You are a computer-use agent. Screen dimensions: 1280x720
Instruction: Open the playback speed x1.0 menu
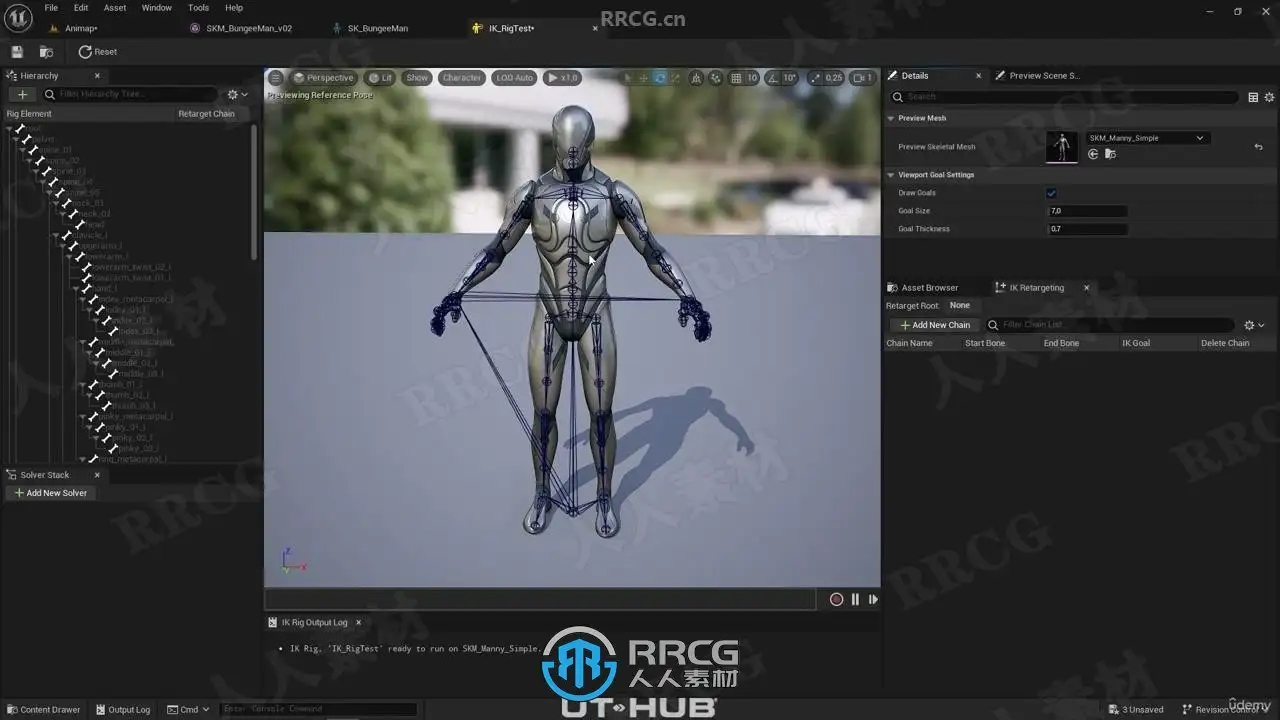point(563,78)
